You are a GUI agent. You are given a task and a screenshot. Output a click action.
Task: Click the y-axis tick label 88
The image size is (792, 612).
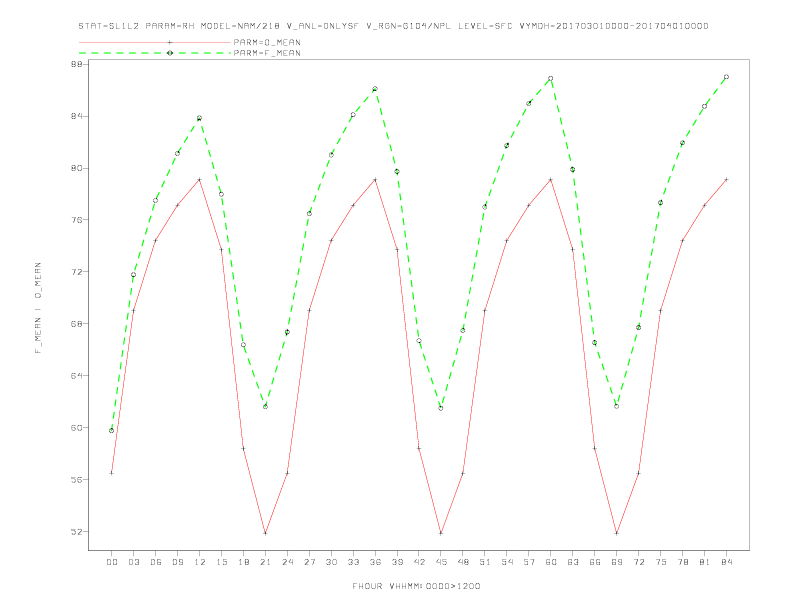77,64
